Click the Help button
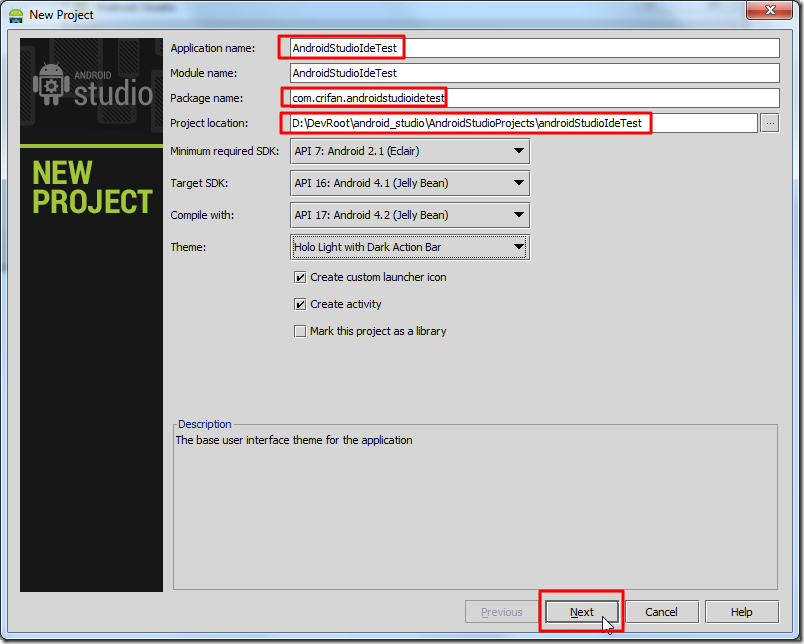 (x=741, y=612)
